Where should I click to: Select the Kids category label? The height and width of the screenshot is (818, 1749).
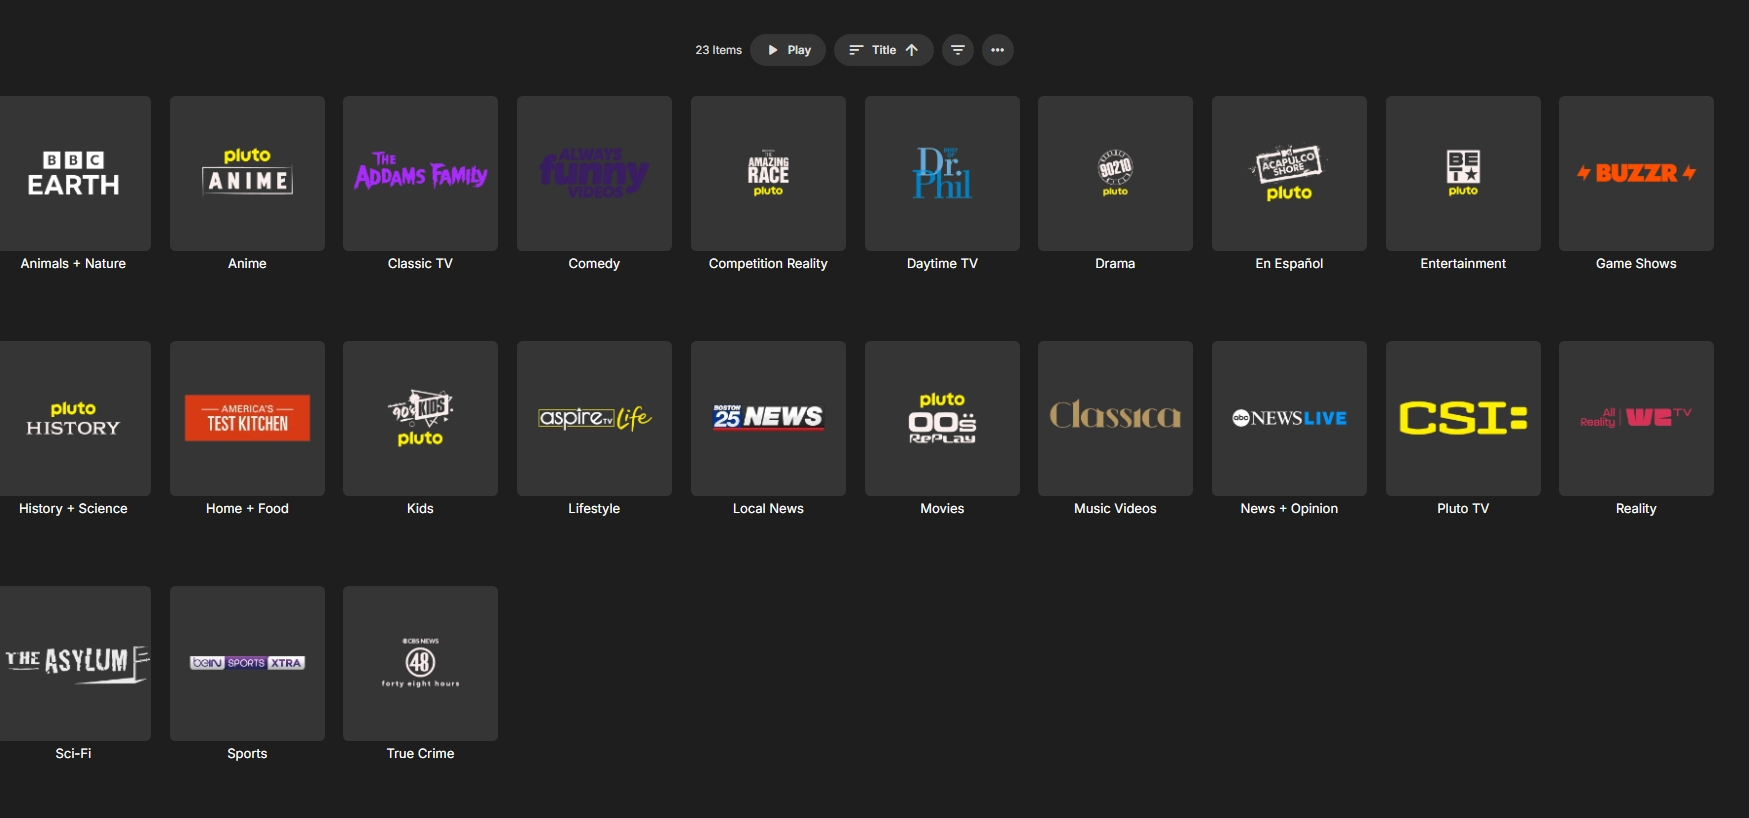[420, 509]
